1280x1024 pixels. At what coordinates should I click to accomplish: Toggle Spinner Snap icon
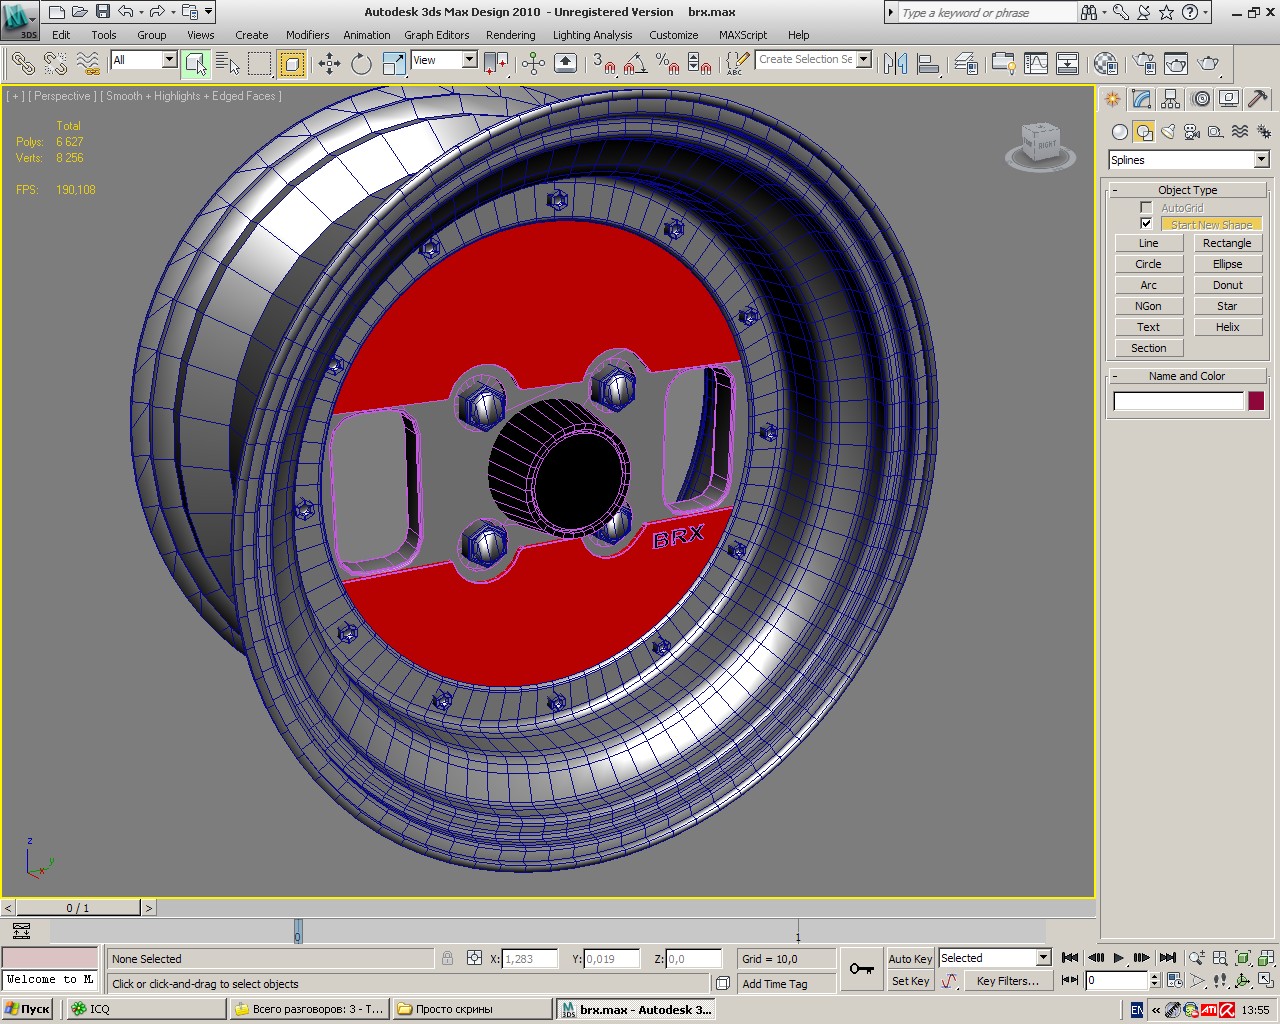[700, 63]
